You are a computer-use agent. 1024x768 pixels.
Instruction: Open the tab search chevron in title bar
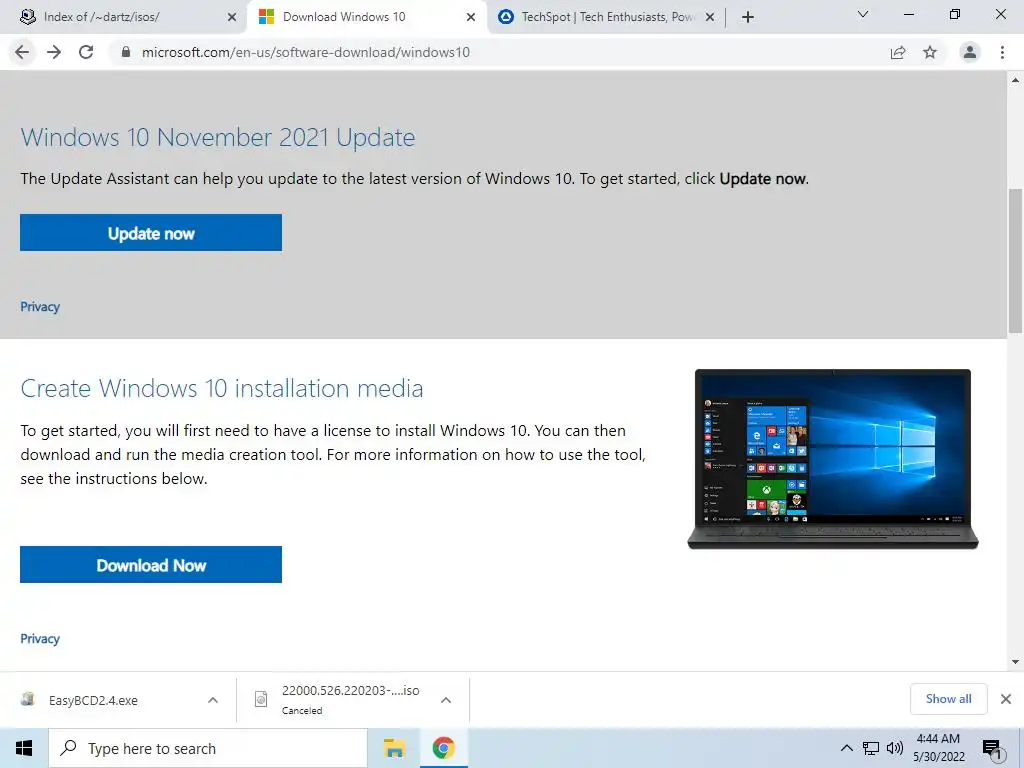[863, 14]
